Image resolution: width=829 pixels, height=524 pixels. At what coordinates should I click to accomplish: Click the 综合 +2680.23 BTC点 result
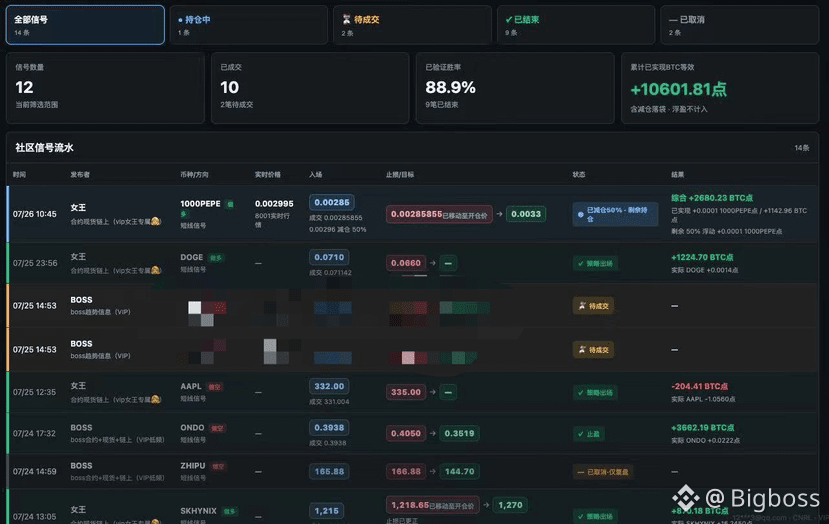tap(712, 198)
